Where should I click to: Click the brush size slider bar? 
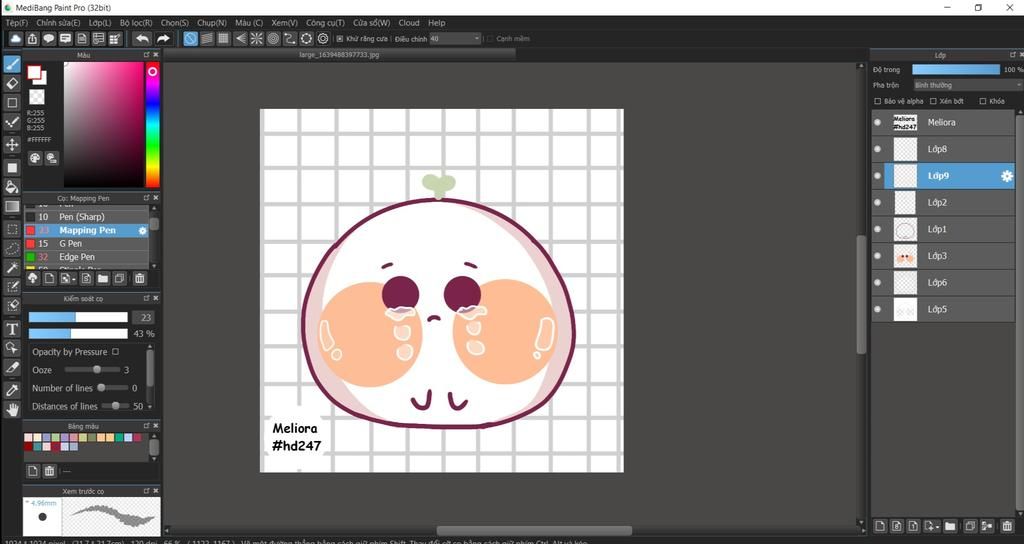click(78, 317)
